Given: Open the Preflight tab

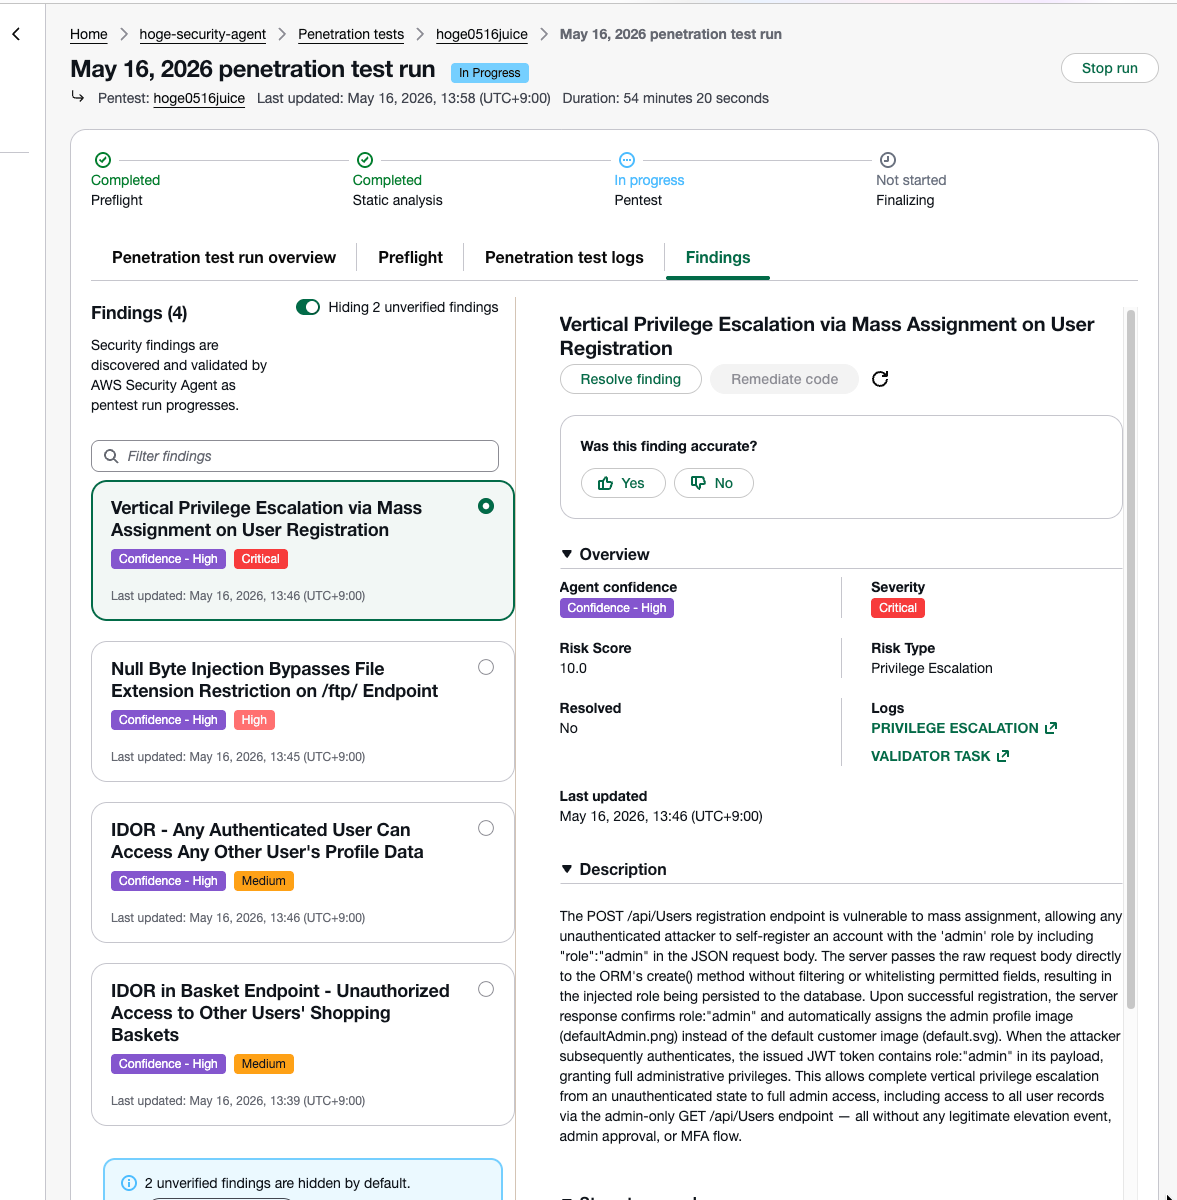Looking at the screenshot, I should point(410,257).
